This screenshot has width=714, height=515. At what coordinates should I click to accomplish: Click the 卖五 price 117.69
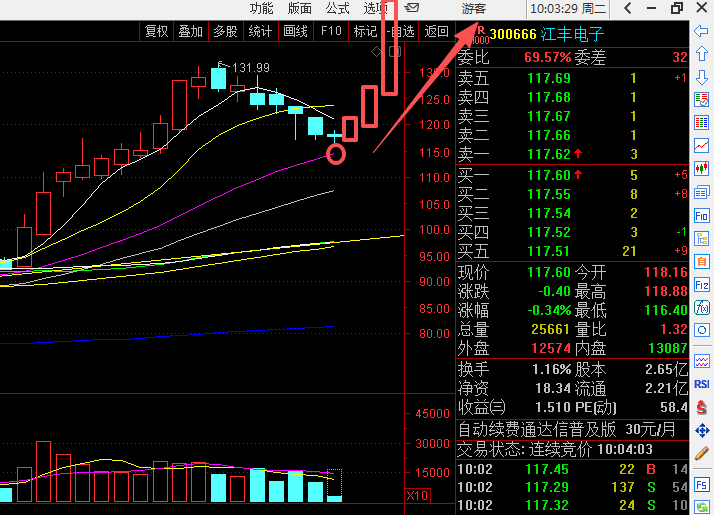click(549, 78)
